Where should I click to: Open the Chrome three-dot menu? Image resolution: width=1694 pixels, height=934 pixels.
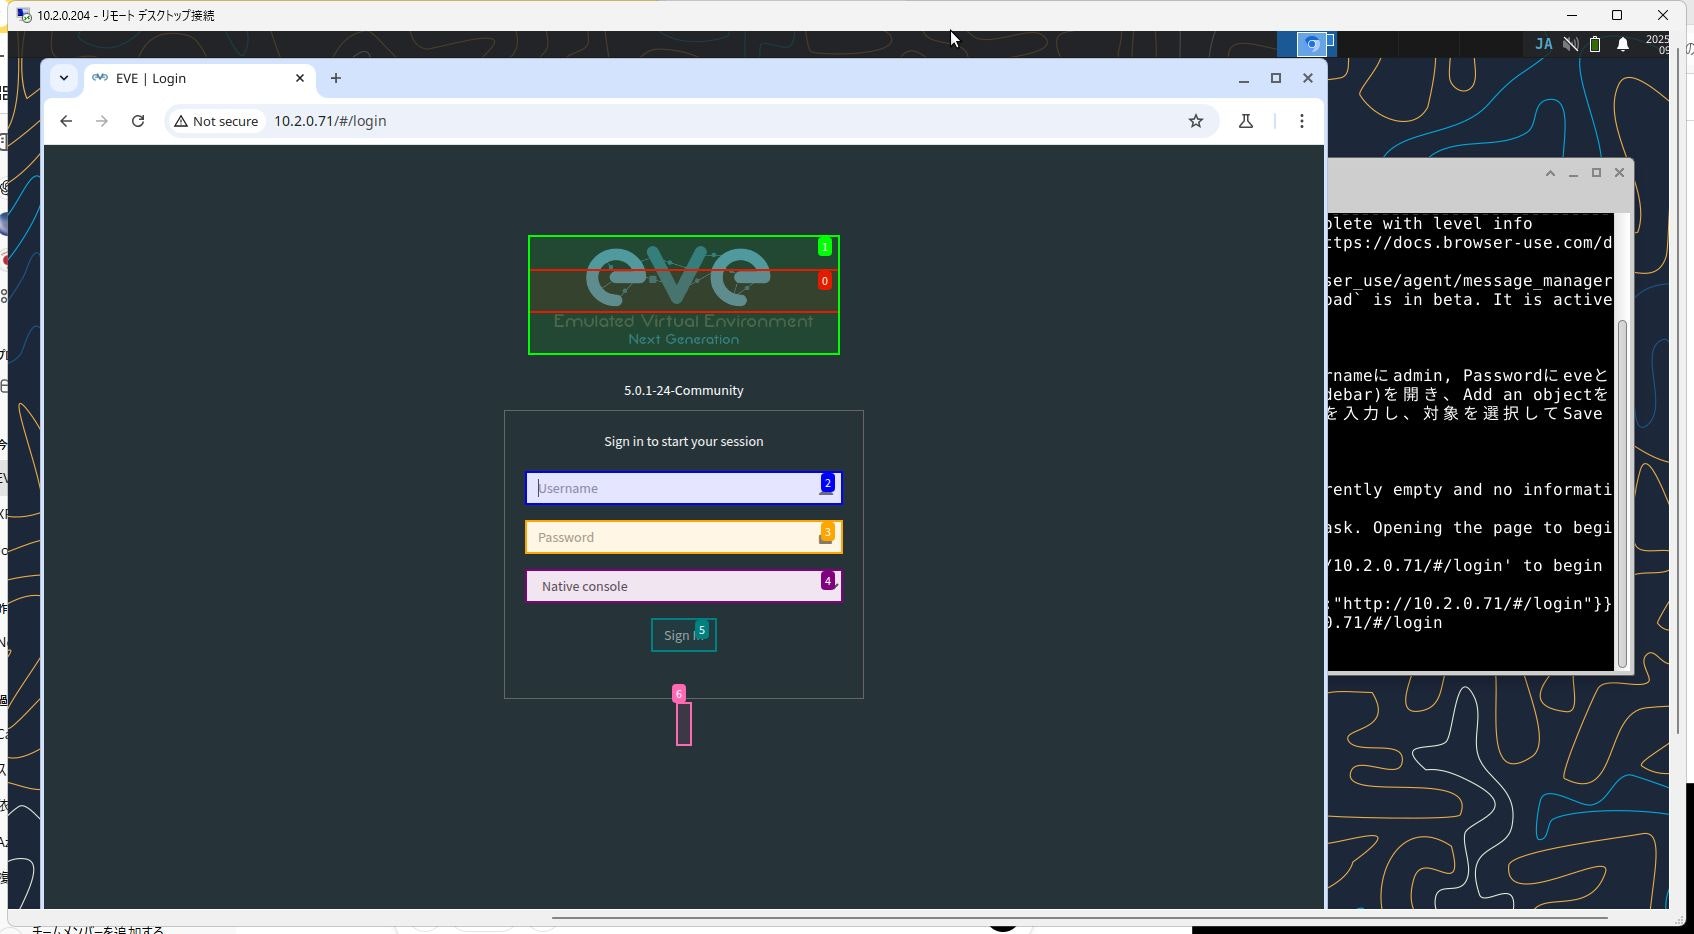(x=1301, y=121)
